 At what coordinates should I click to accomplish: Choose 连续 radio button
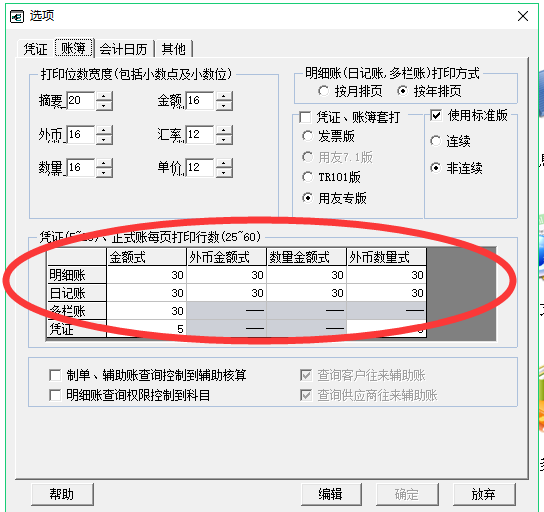pyautogui.click(x=436, y=141)
